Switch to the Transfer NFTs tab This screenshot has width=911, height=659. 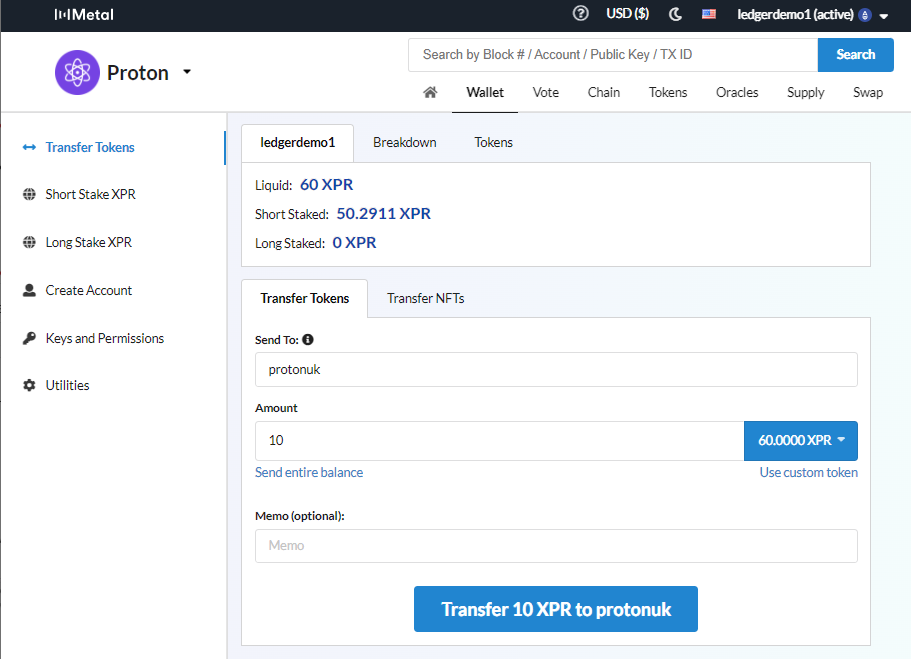pyautogui.click(x=425, y=297)
